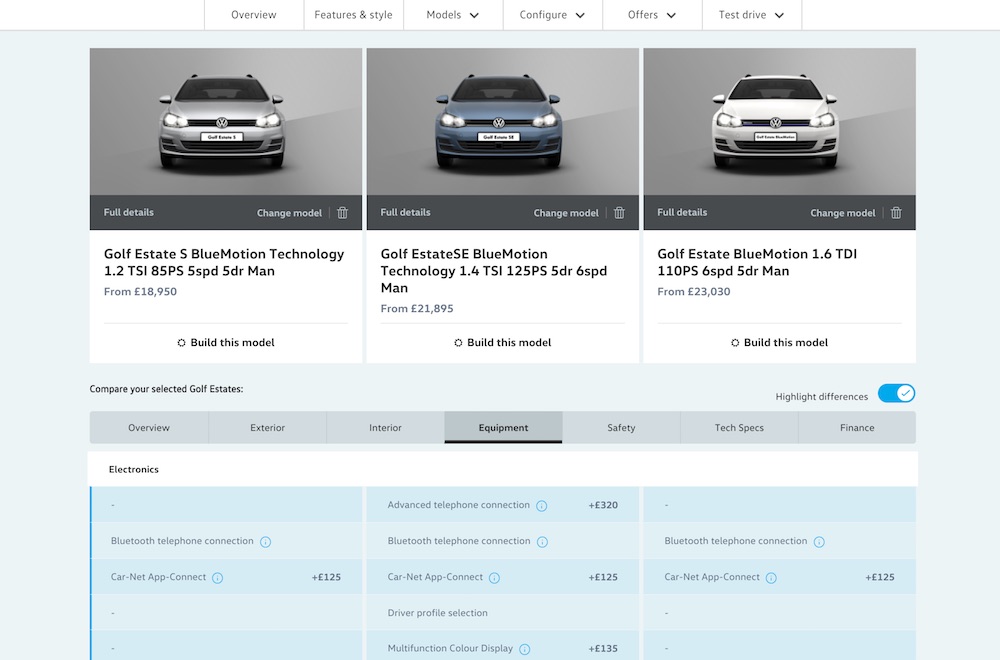The width and height of the screenshot is (1000, 660).
Task: Expand the Models dropdown menu
Action: 453,15
